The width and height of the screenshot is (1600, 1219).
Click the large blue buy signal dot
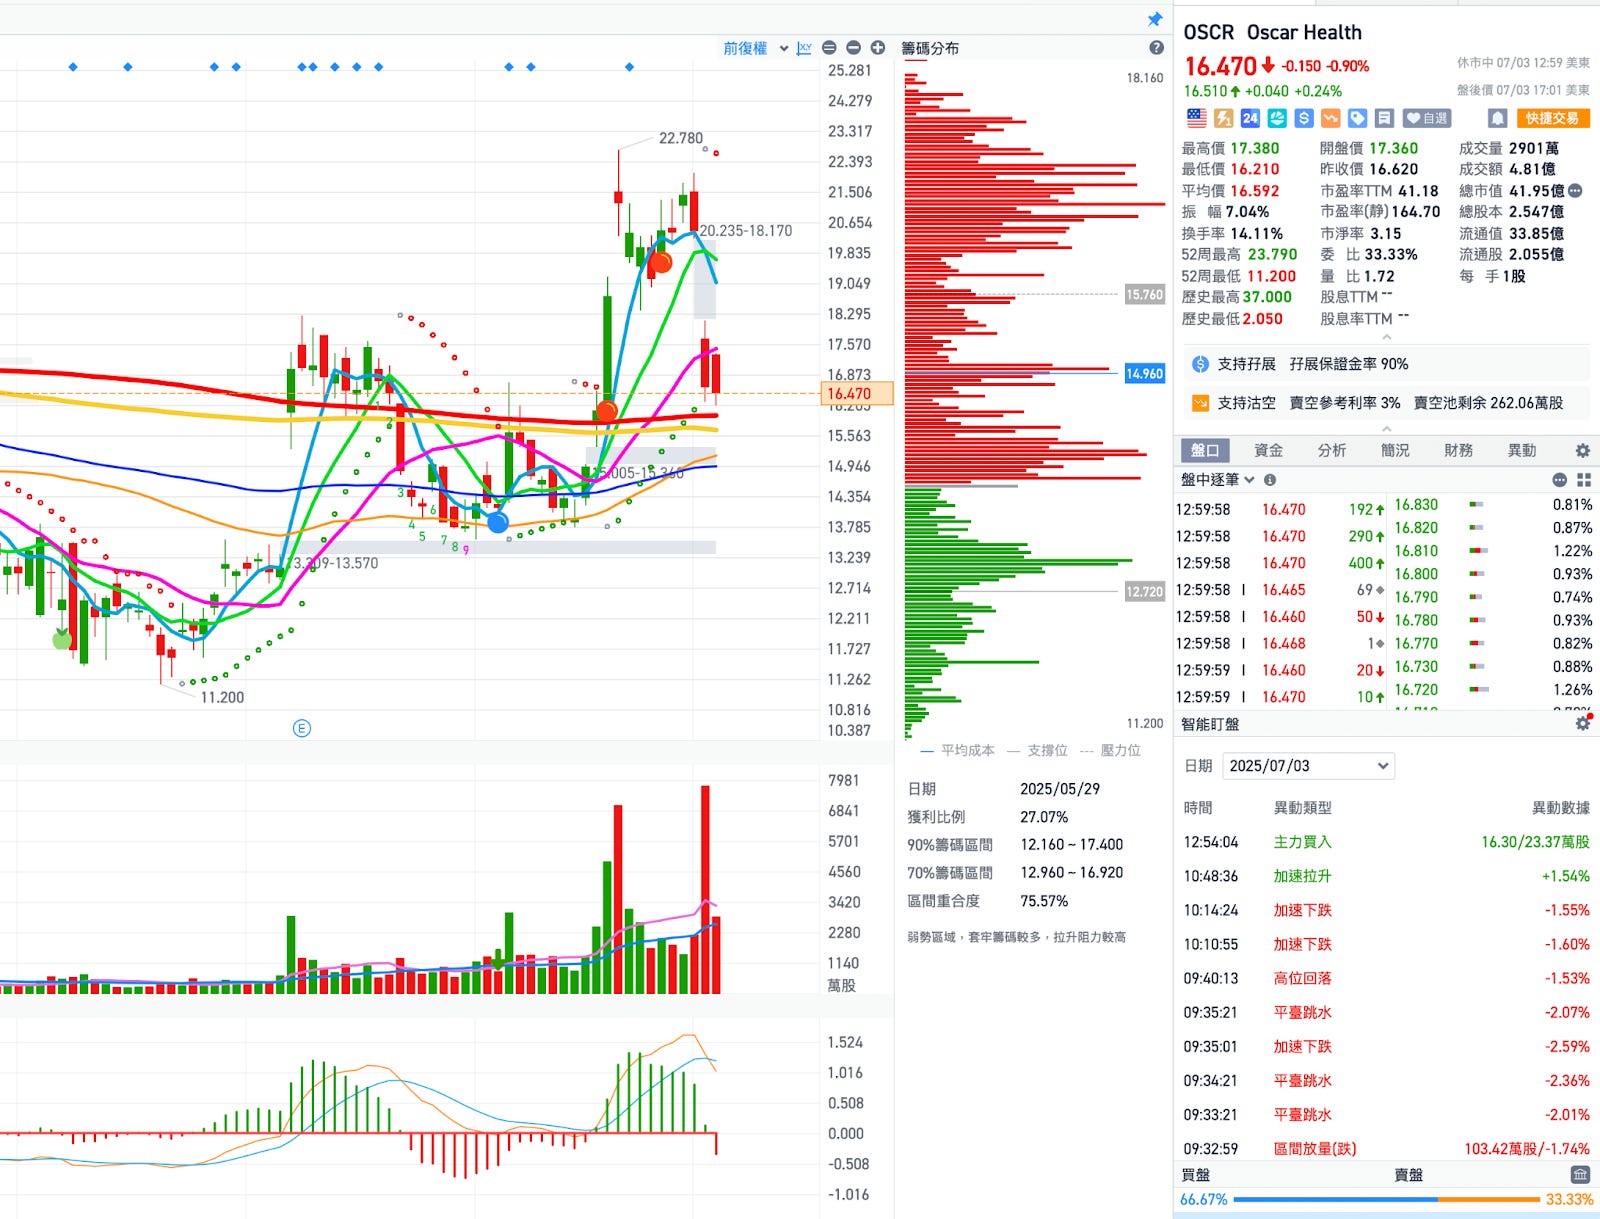click(x=498, y=522)
